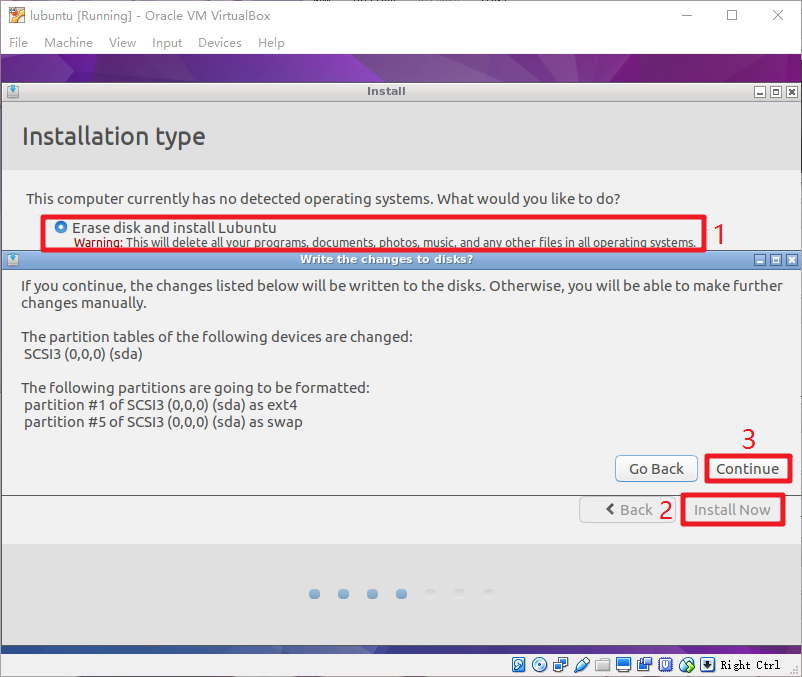Open the USB devices status icon
This screenshot has height=677, width=802.
582,665
